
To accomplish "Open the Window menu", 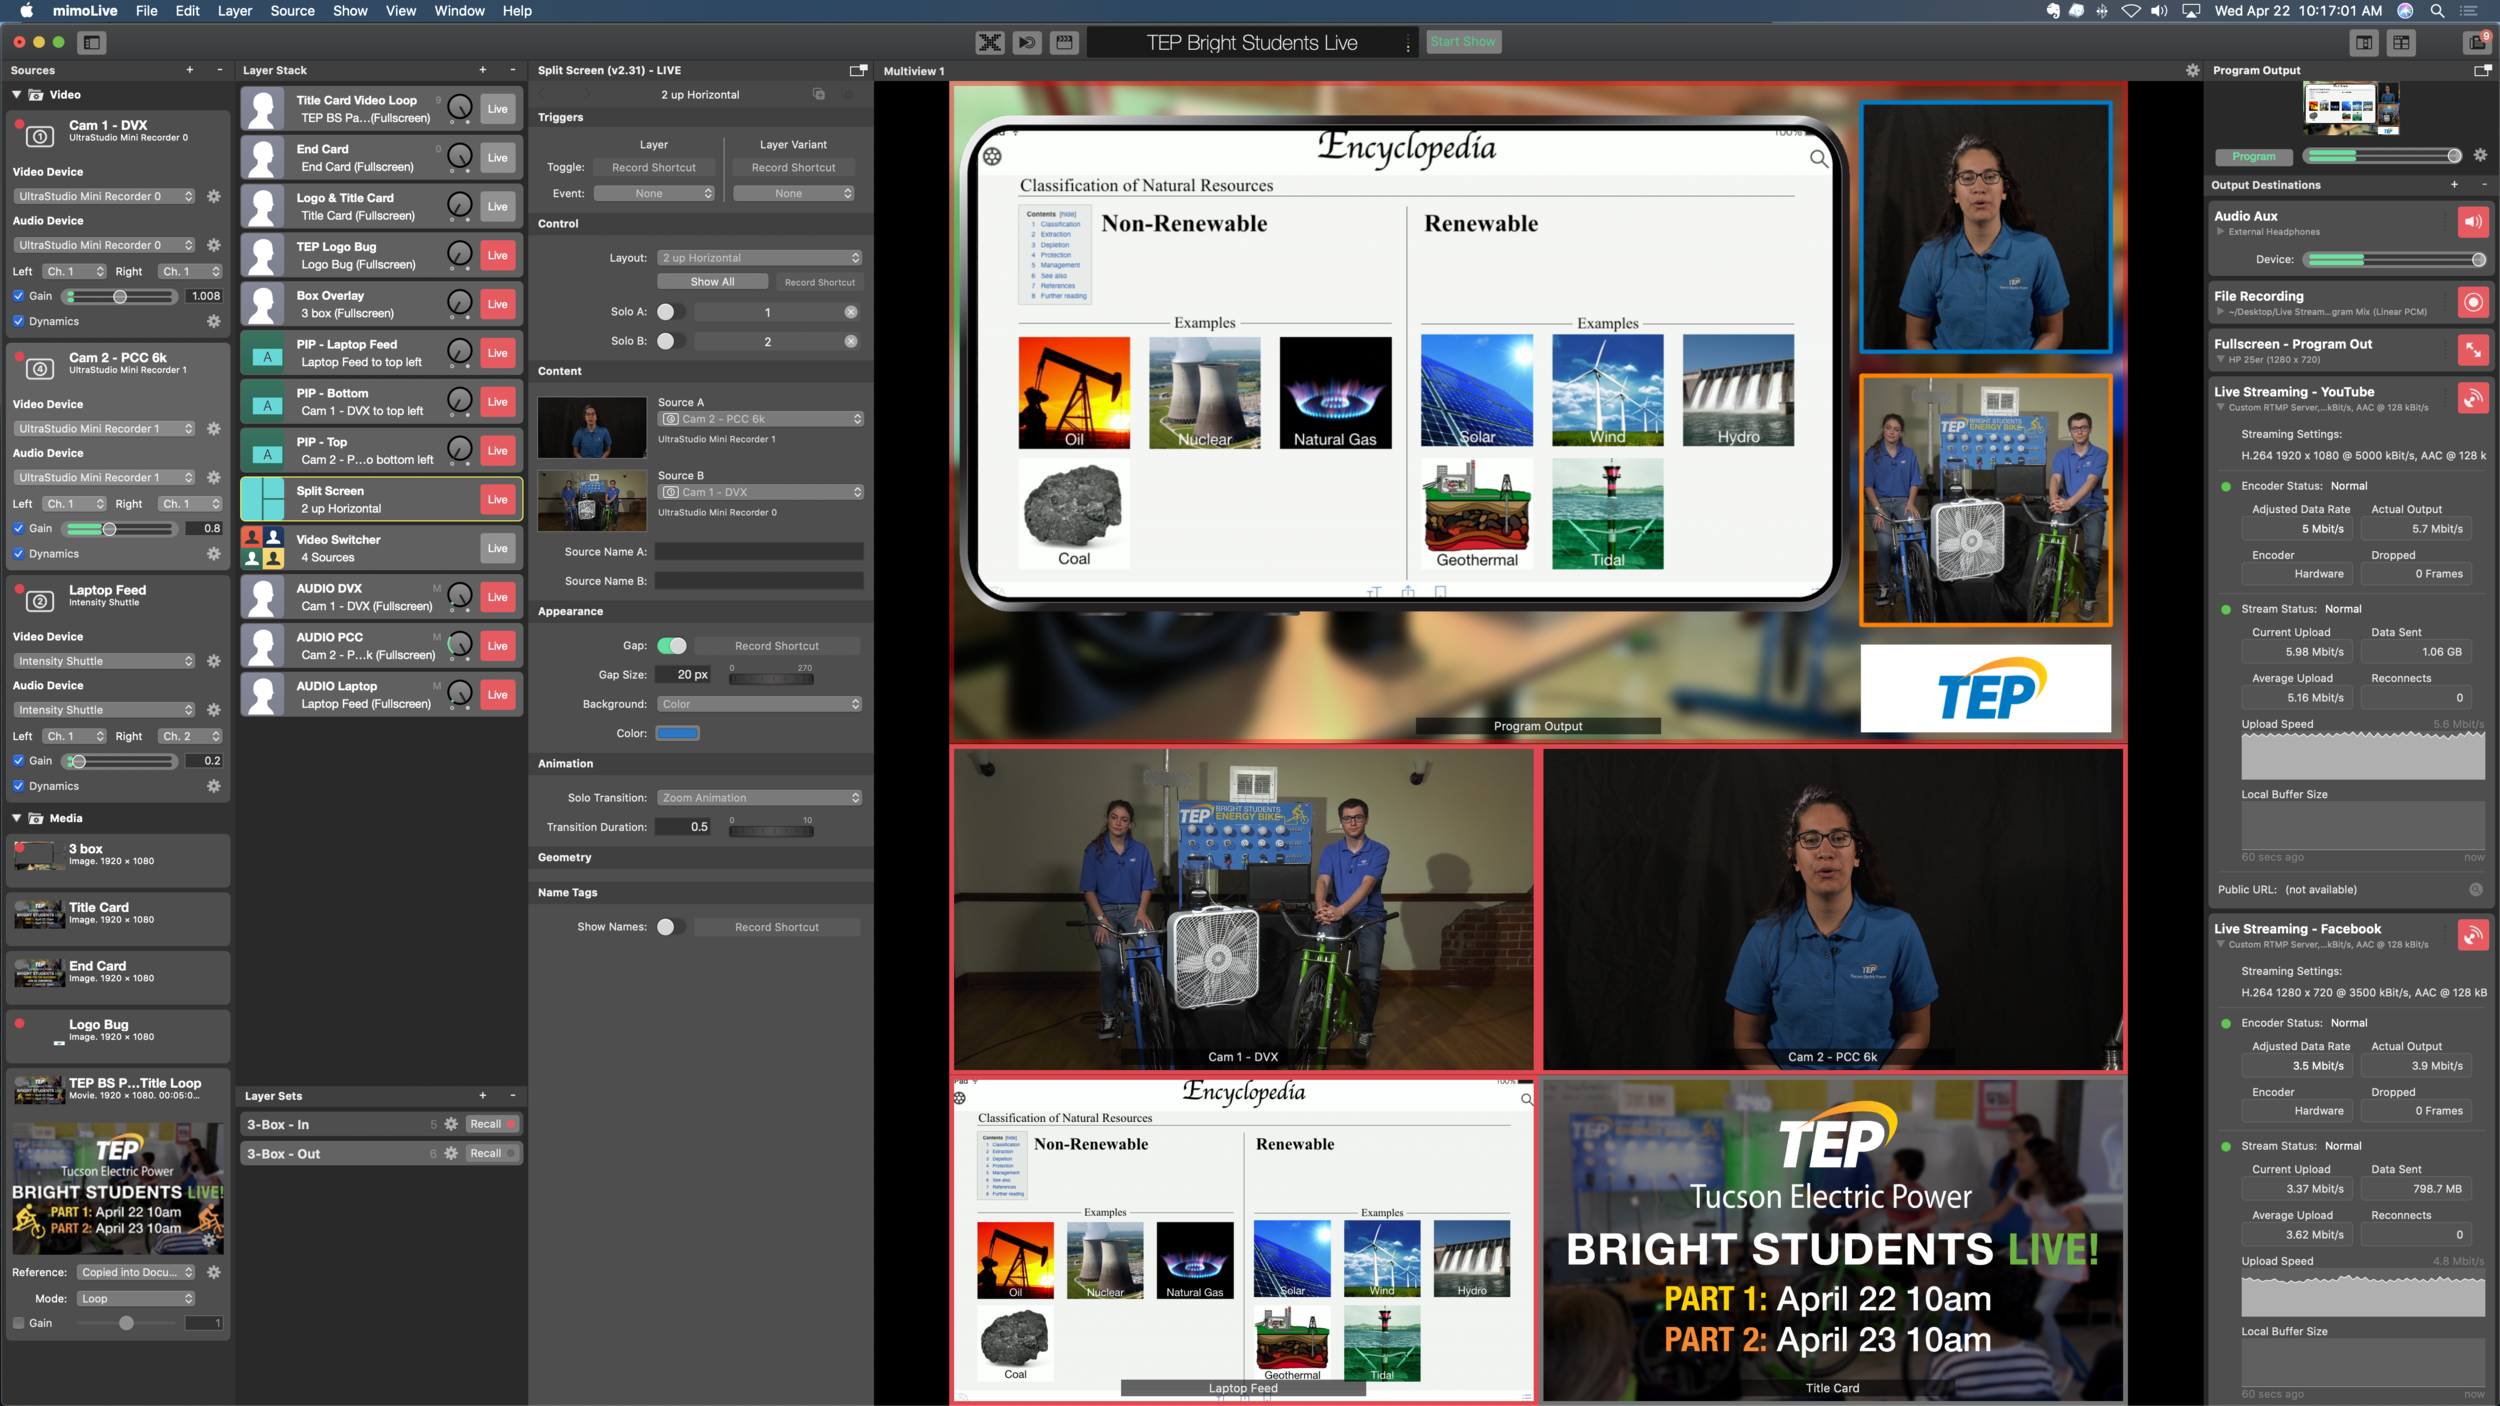I will coord(459,11).
